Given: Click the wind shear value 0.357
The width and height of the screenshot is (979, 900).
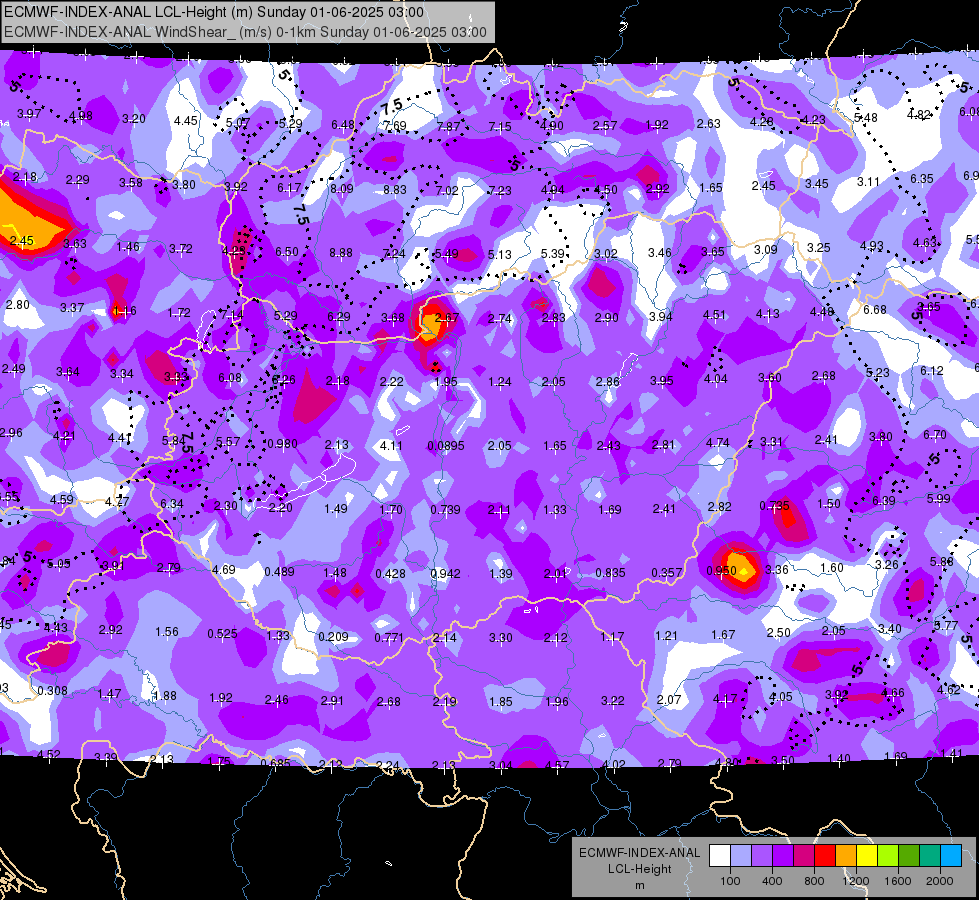Looking at the screenshot, I should [667, 572].
